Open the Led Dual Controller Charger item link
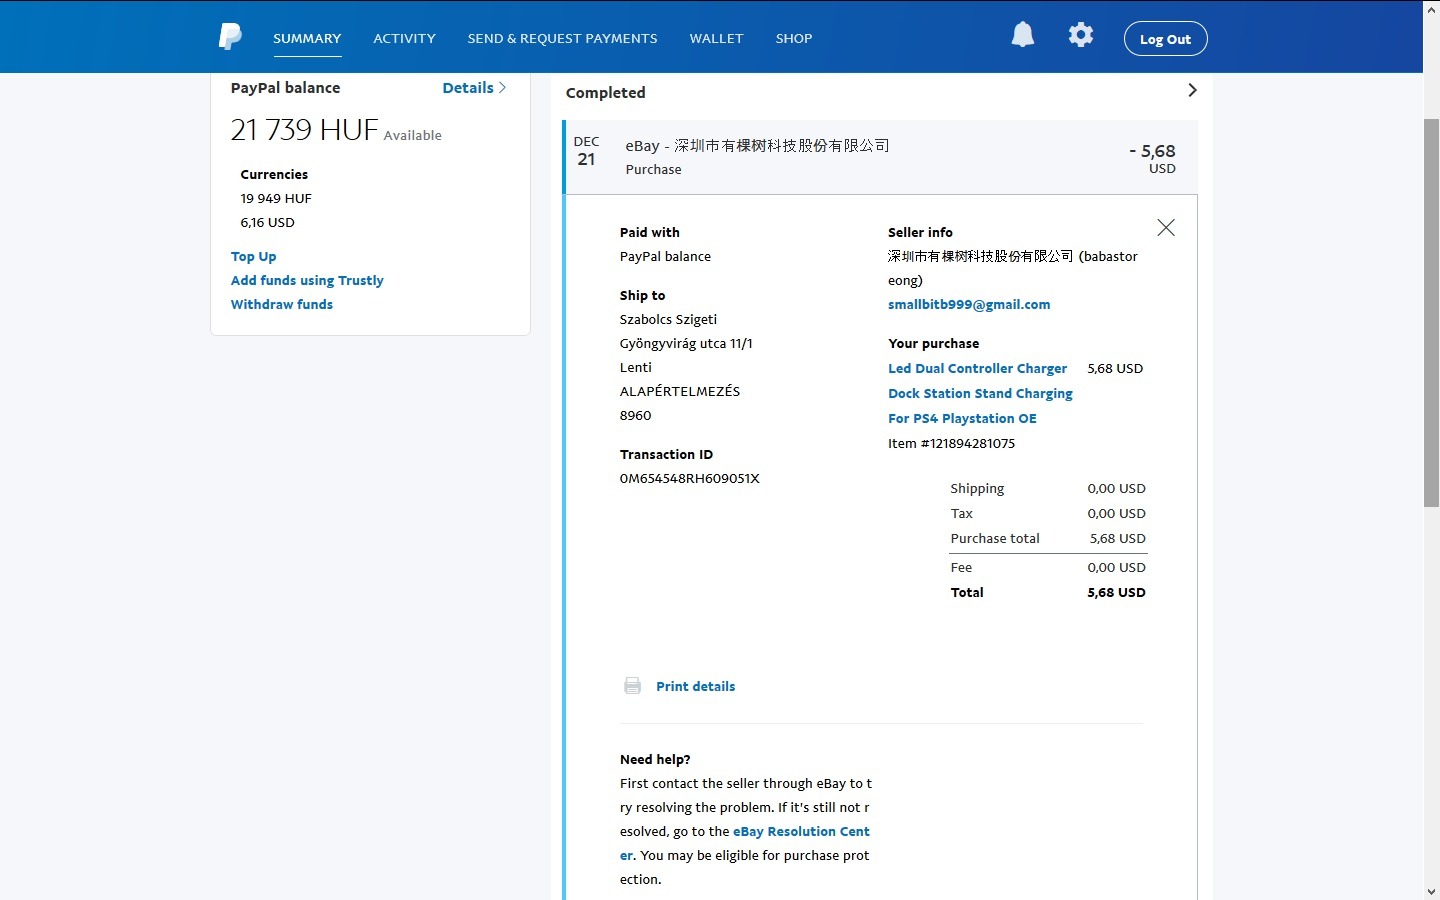The height and width of the screenshot is (900, 1440). [980, 393]
